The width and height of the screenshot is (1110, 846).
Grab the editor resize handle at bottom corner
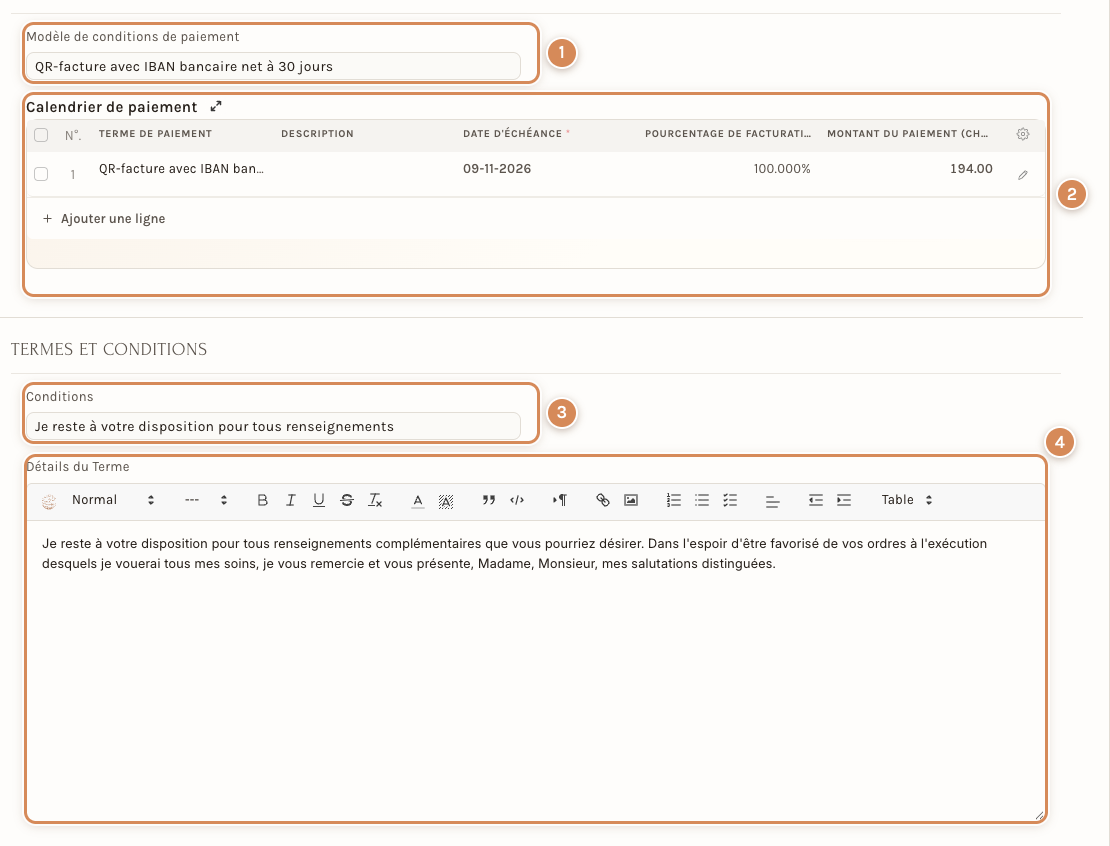click(x=1039, y=816)
